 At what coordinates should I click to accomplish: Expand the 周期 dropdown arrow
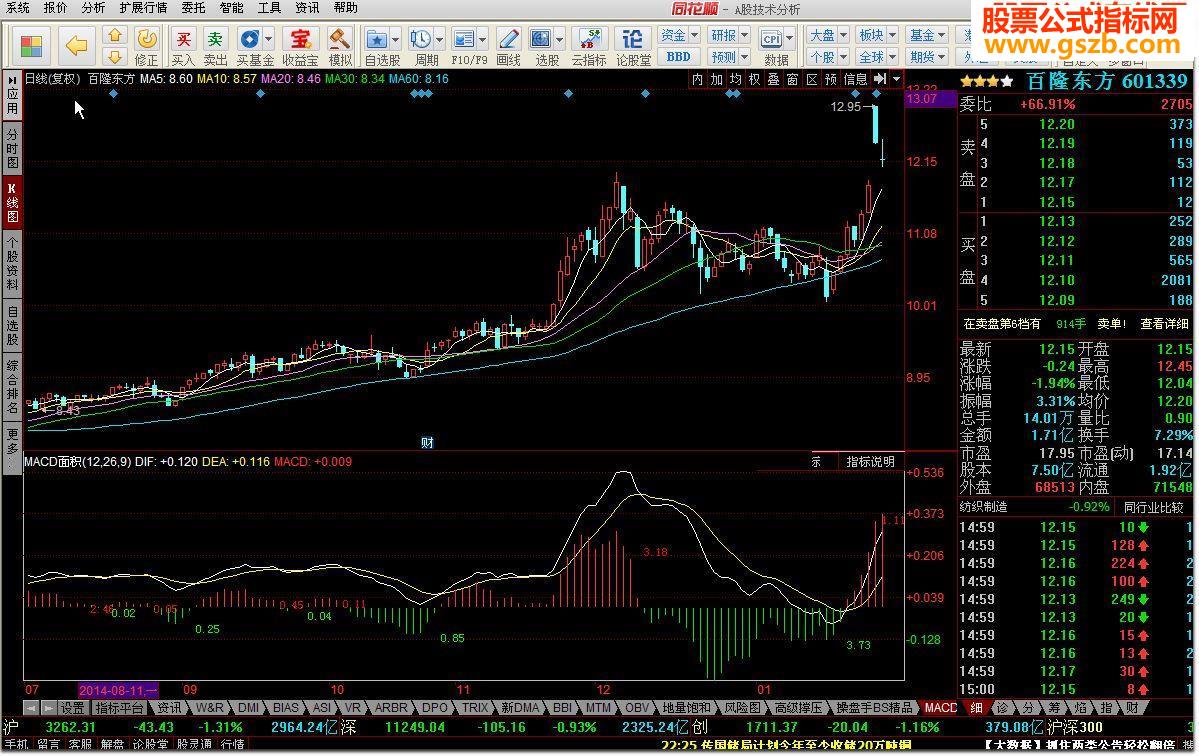coord(439,38)
